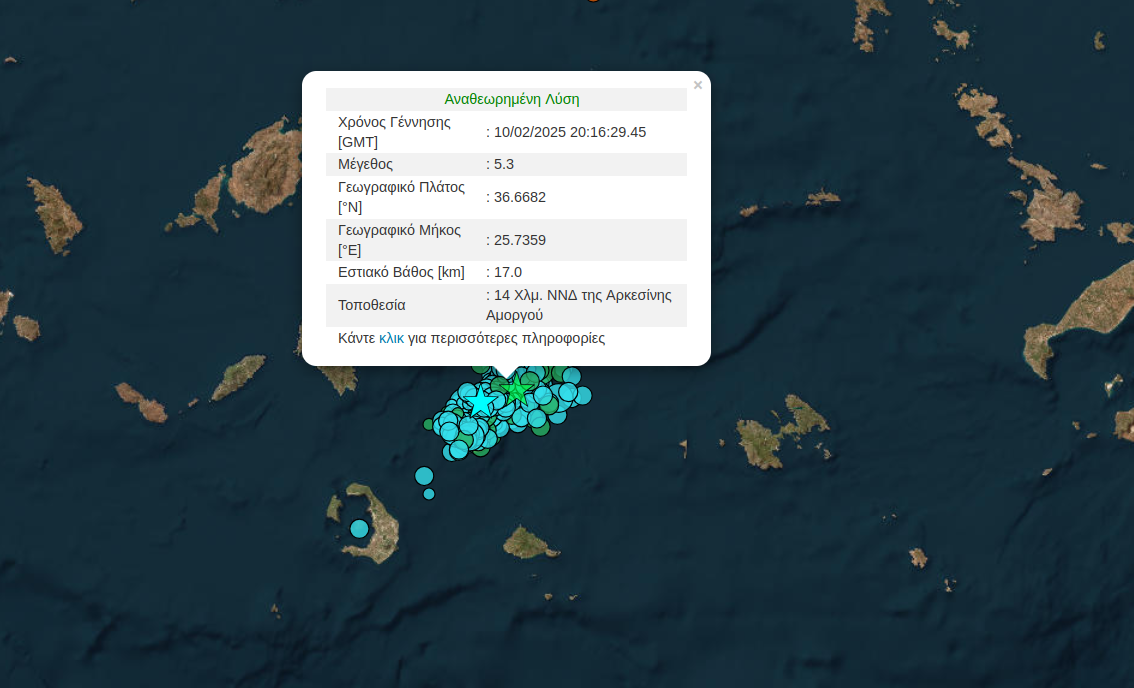Click the longitude value '25.7359'
Image resolution: width=1134 pixels, height=688 pixels.
click(x=520, y=240)
